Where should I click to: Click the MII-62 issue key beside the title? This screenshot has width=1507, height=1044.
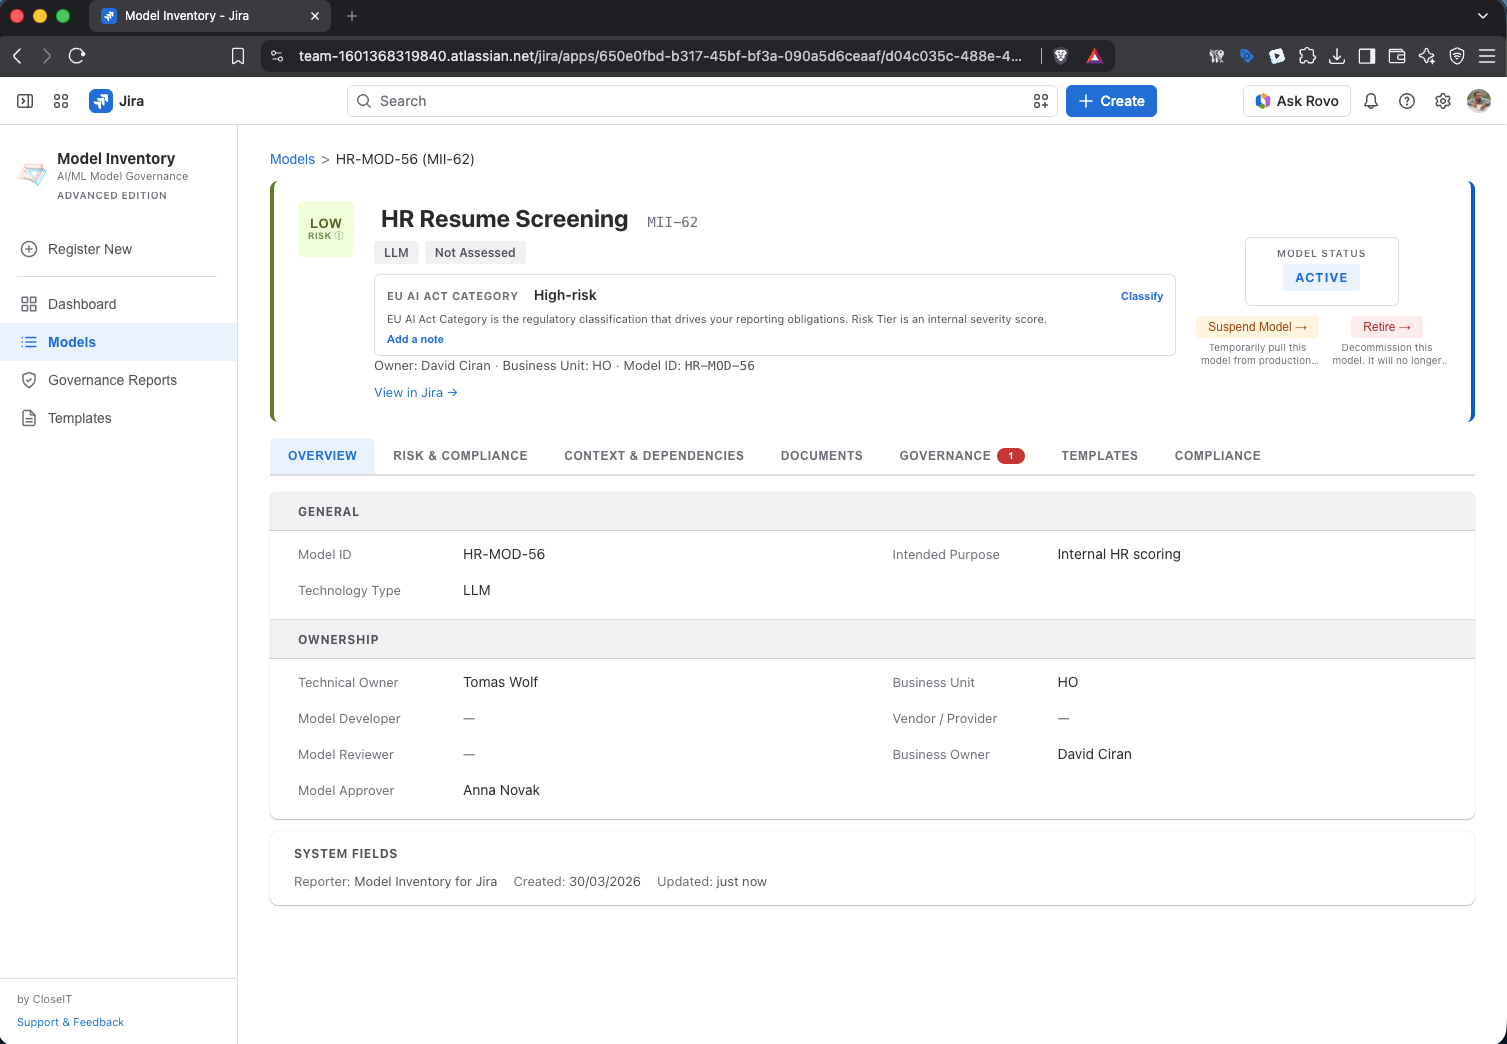(x=672, y=222)
